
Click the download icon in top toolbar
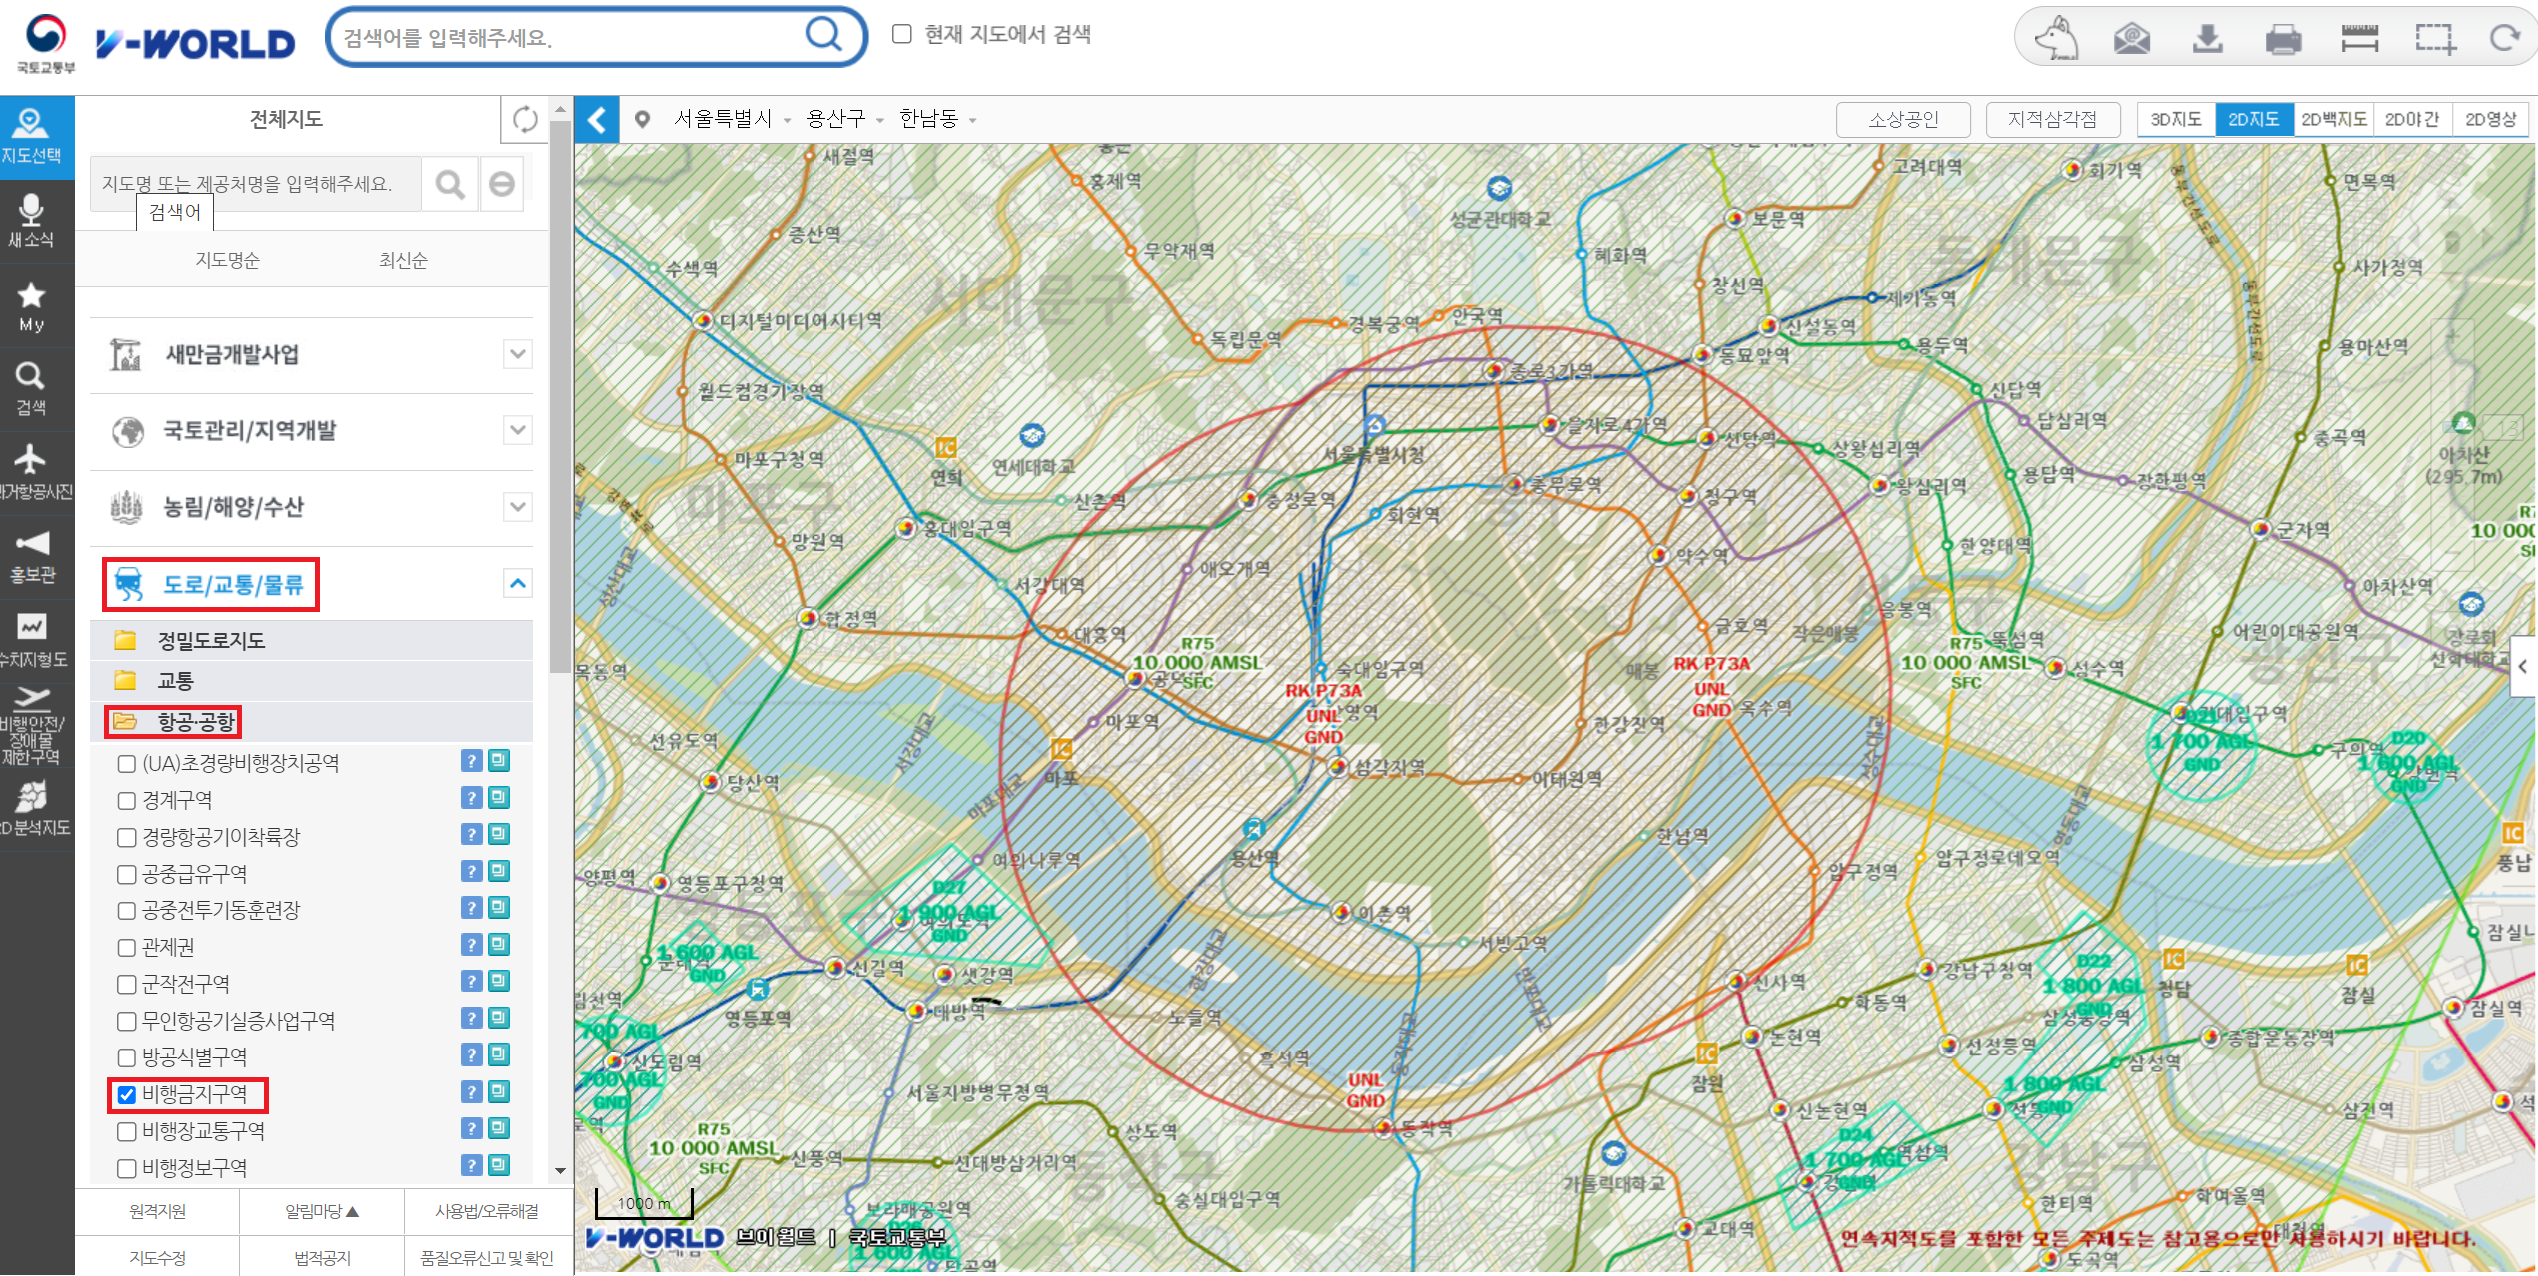(2207, 39)
